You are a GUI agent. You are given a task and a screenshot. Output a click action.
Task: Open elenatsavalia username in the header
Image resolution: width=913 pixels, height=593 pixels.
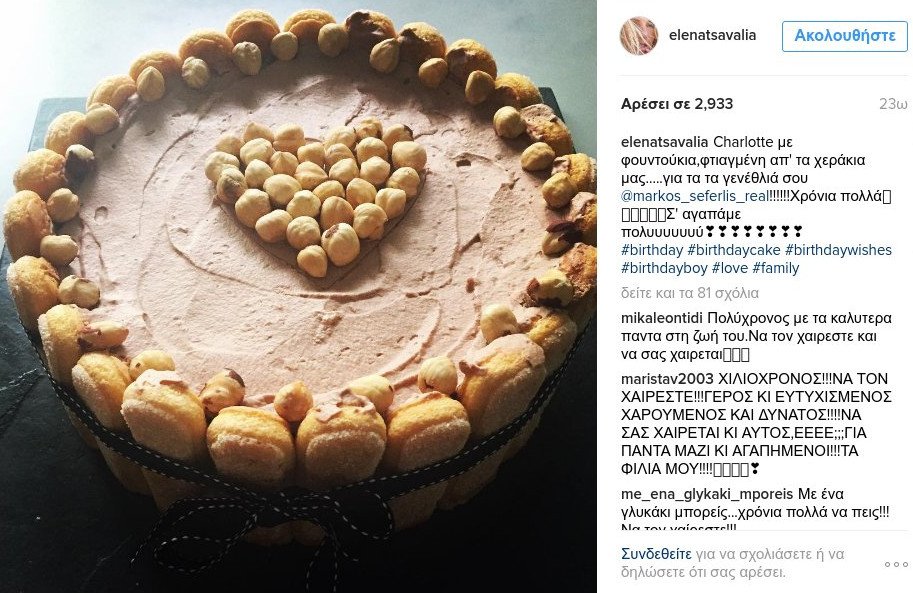(712, 35)
